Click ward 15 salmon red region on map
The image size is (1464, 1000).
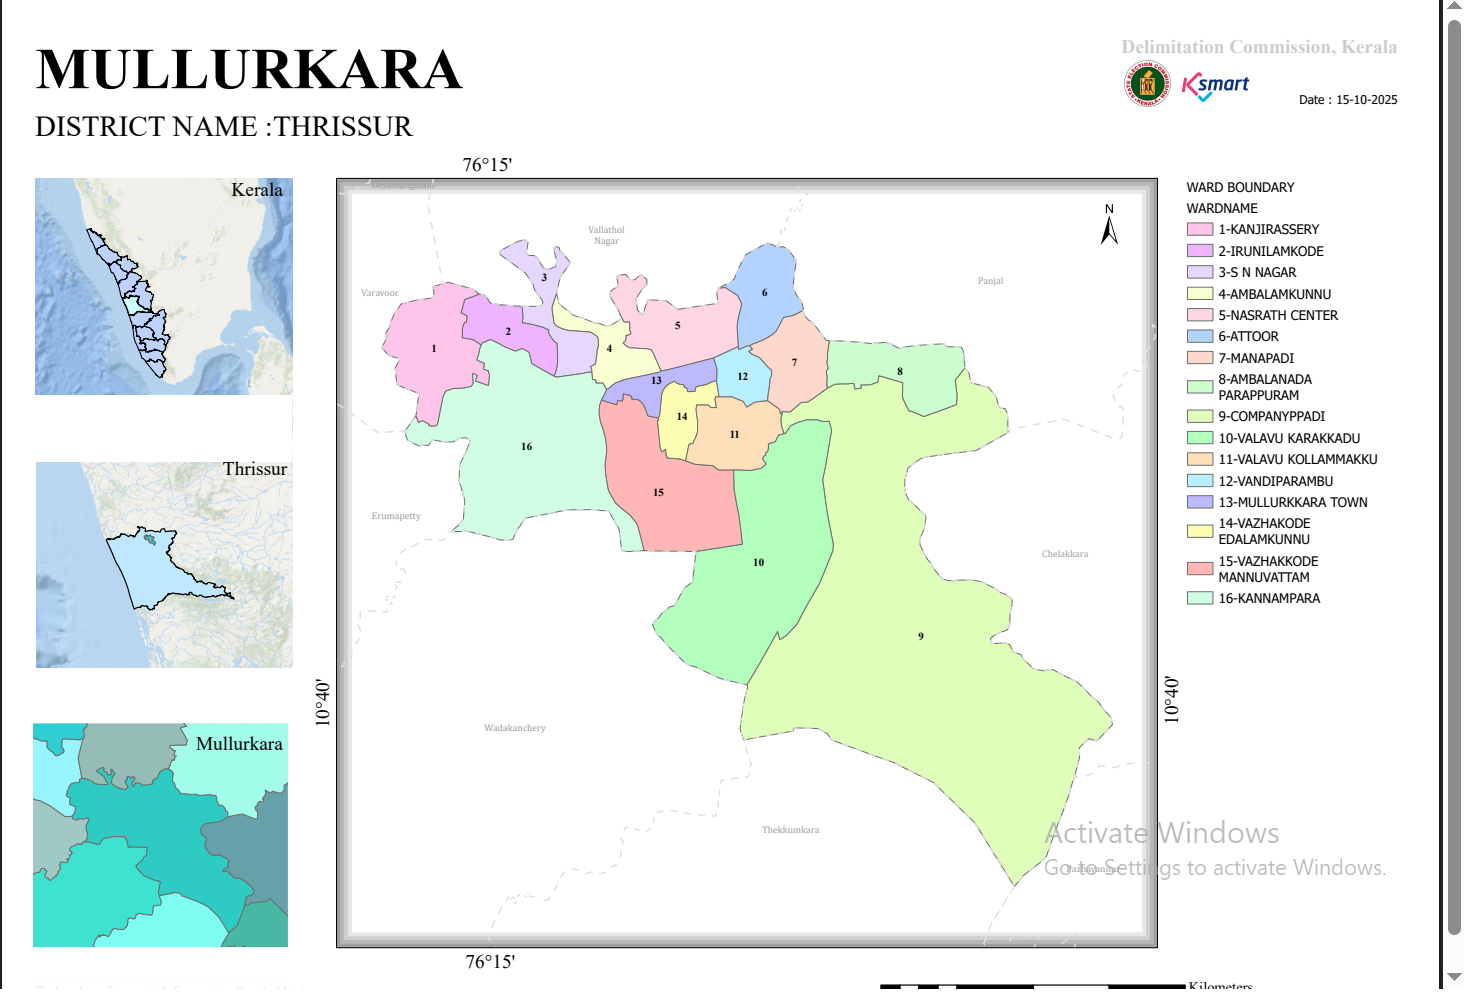(x=658, y=492)
